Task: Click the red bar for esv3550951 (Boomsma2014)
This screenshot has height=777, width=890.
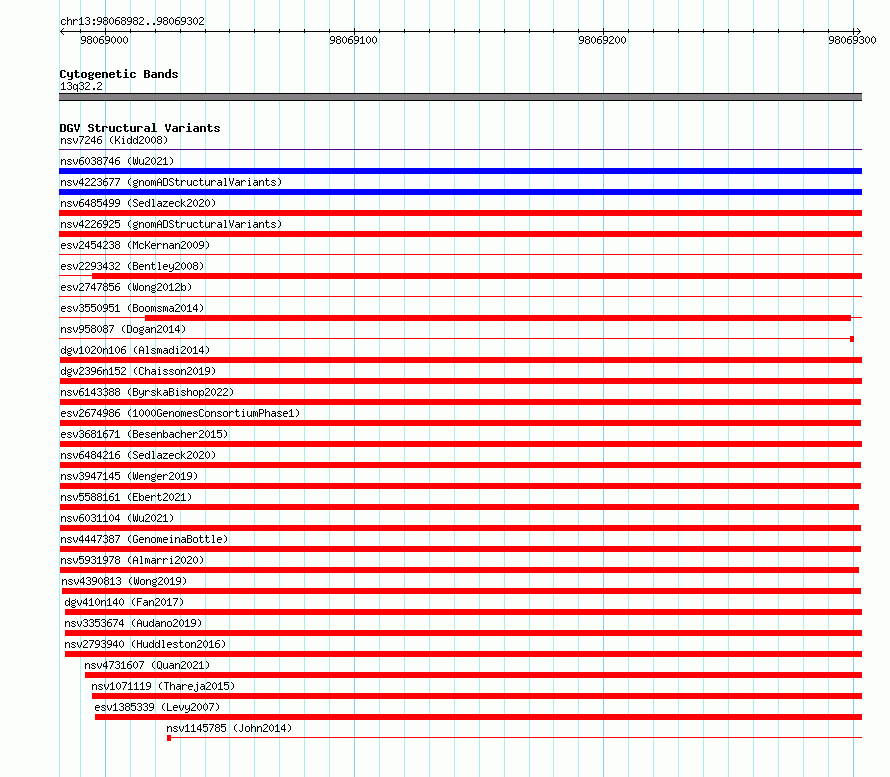Action: pyautogui.click(x=498, y=318)
